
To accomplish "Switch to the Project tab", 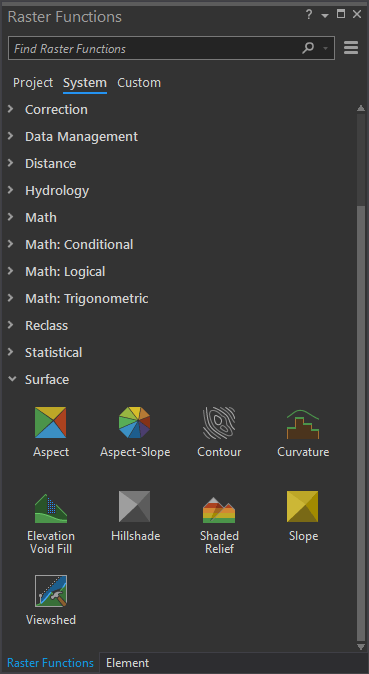I will (x=33, y=83).
